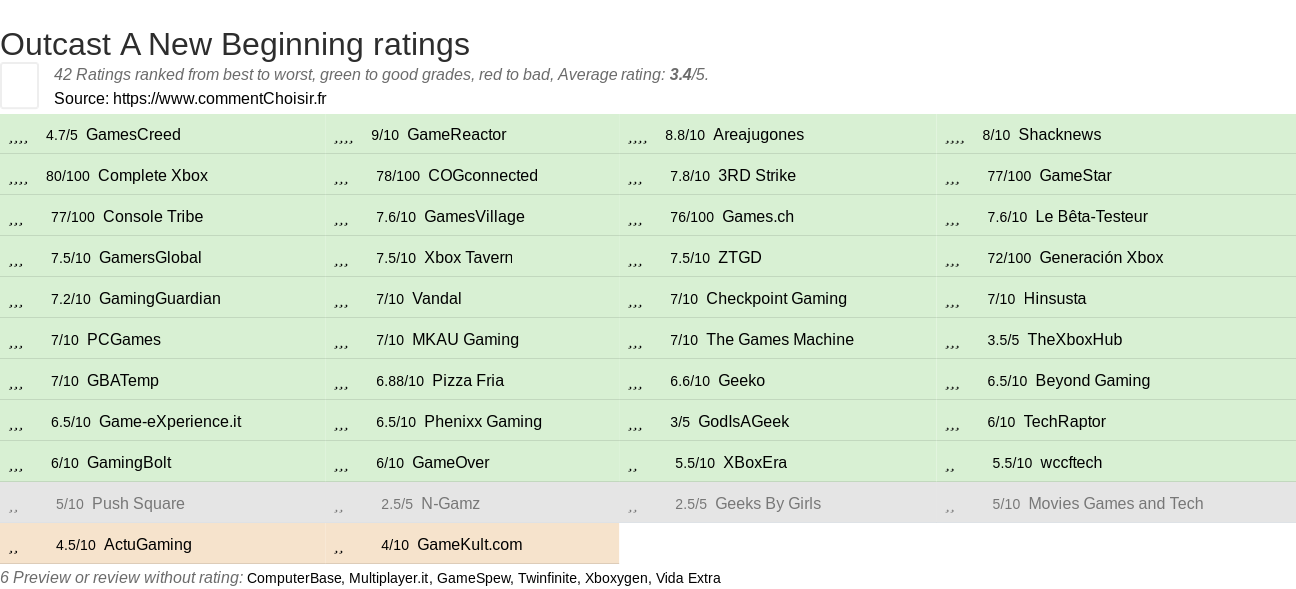Image resolution: width=1296 pixels, height=589 pixels.
Task: Open Le Bêta-Testeur review
Action: [1091, 217]
